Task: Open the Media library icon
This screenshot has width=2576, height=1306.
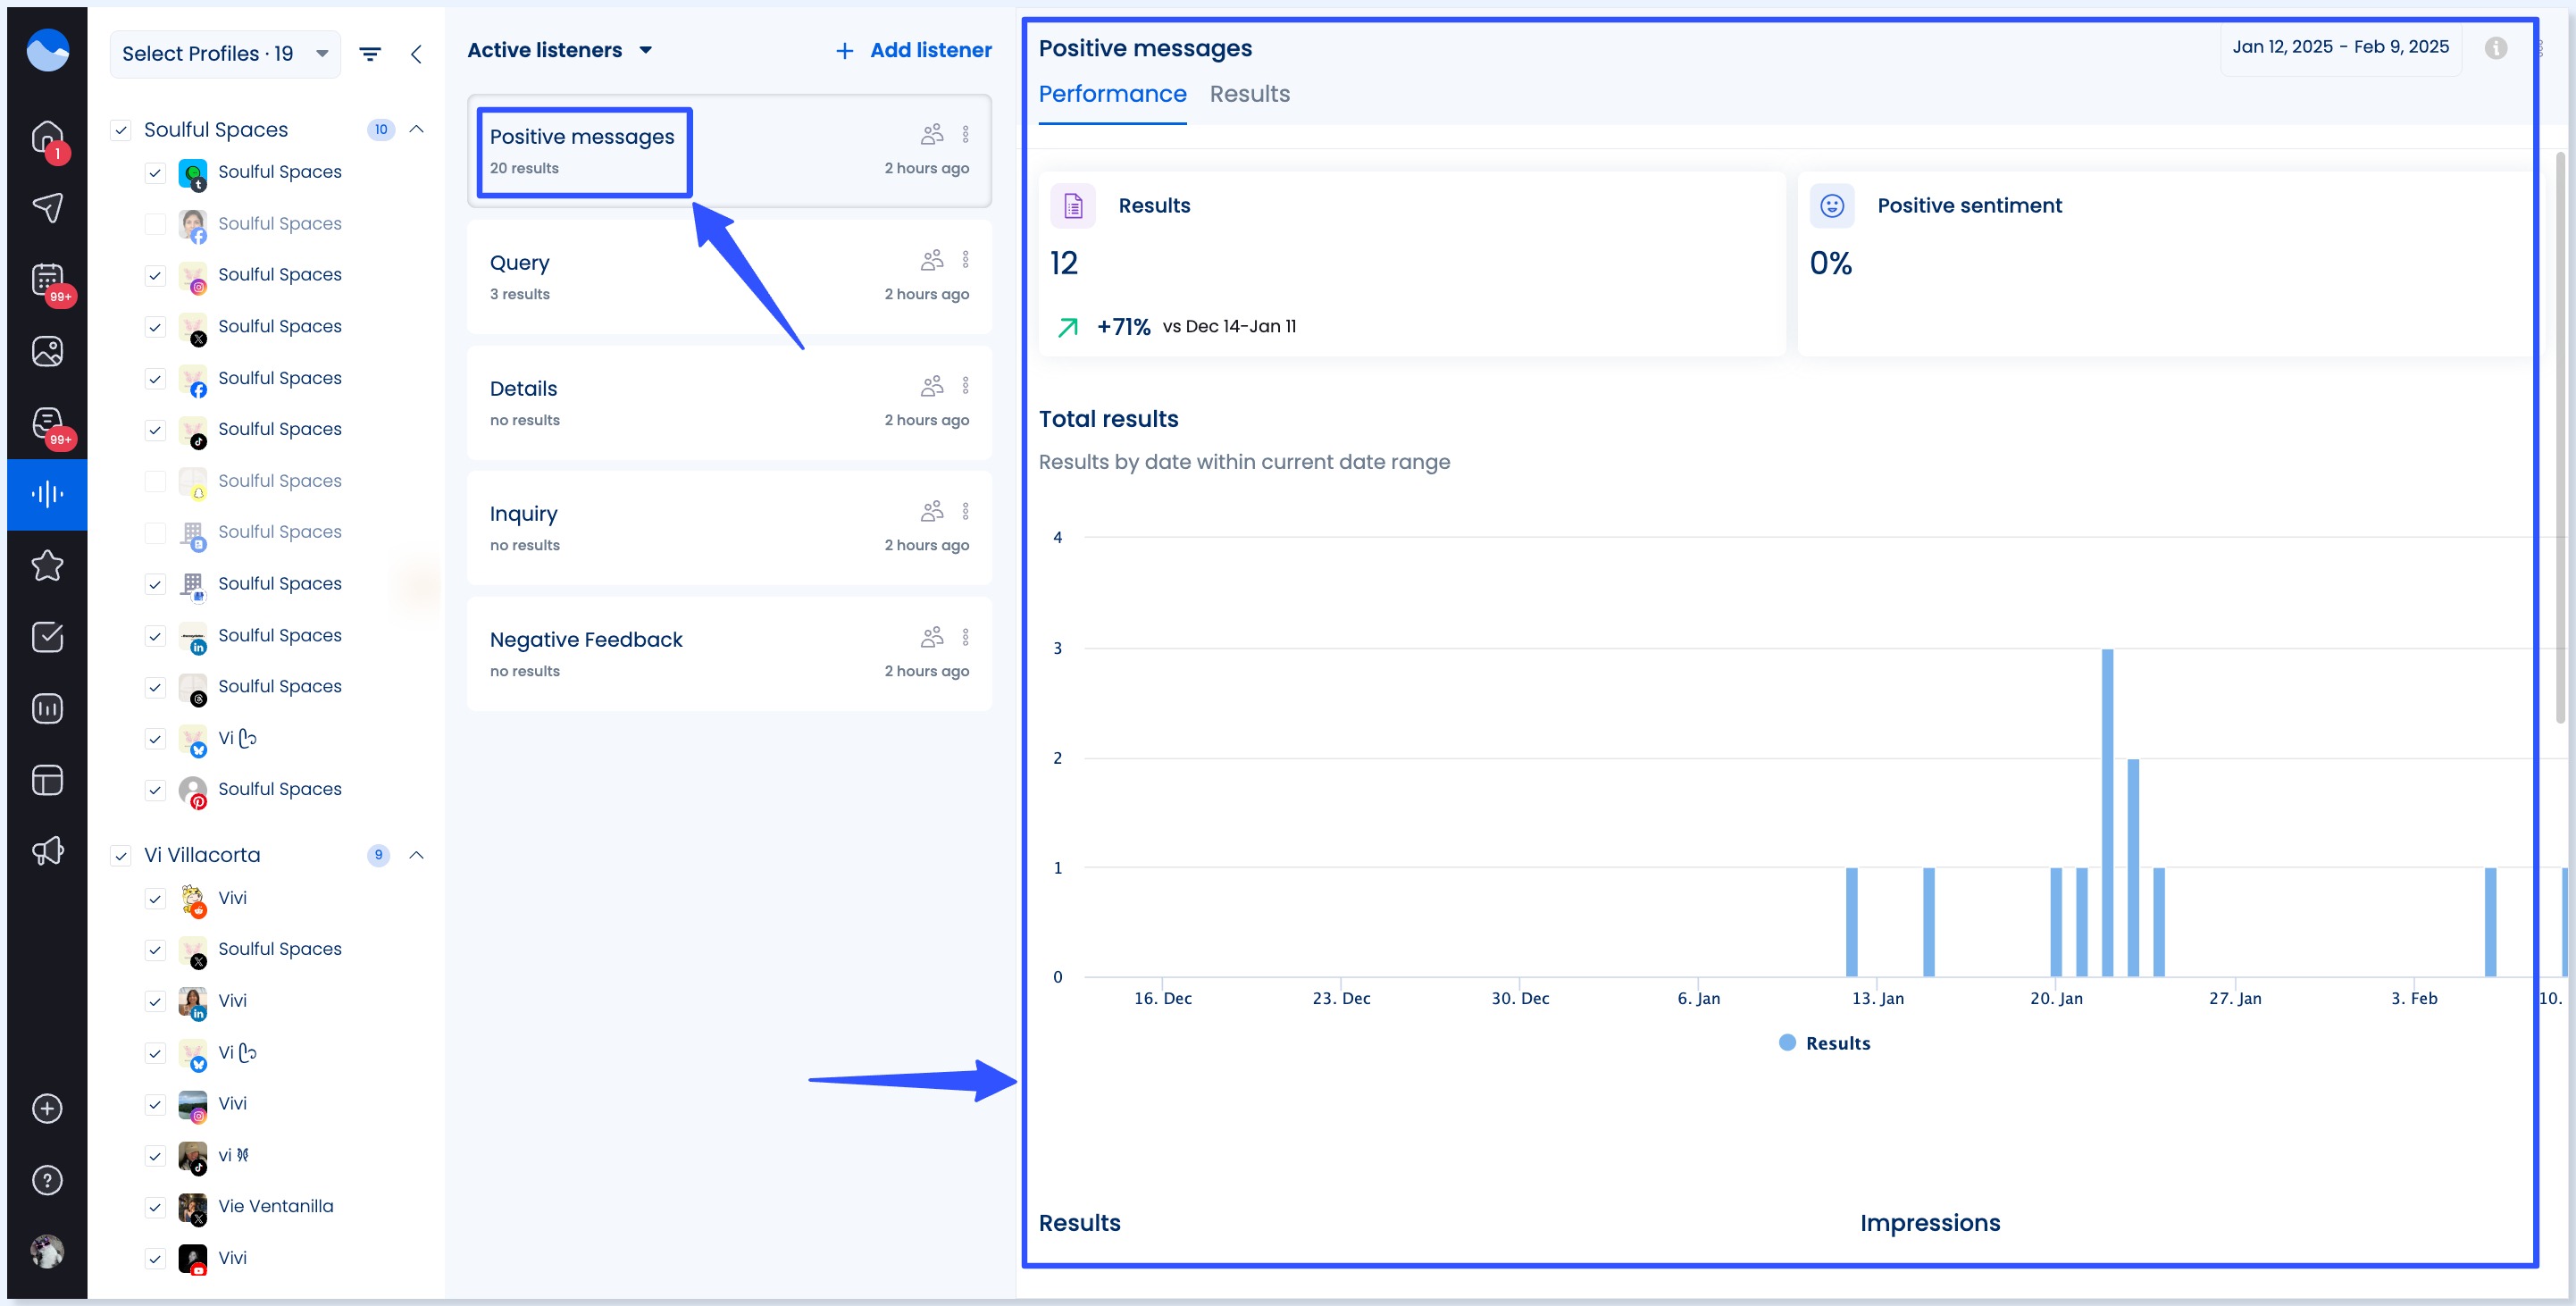Action: pyautogui.click(x=47, y=351)
